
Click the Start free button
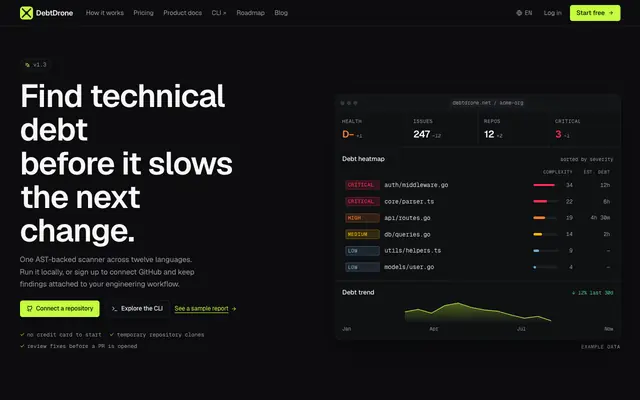click(595, 13)
